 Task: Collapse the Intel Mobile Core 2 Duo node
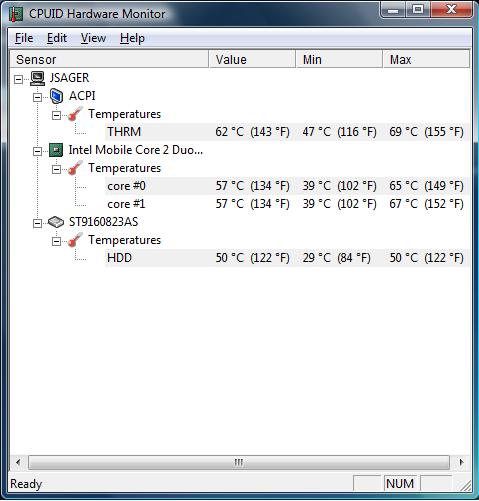(x=37, y=151)
